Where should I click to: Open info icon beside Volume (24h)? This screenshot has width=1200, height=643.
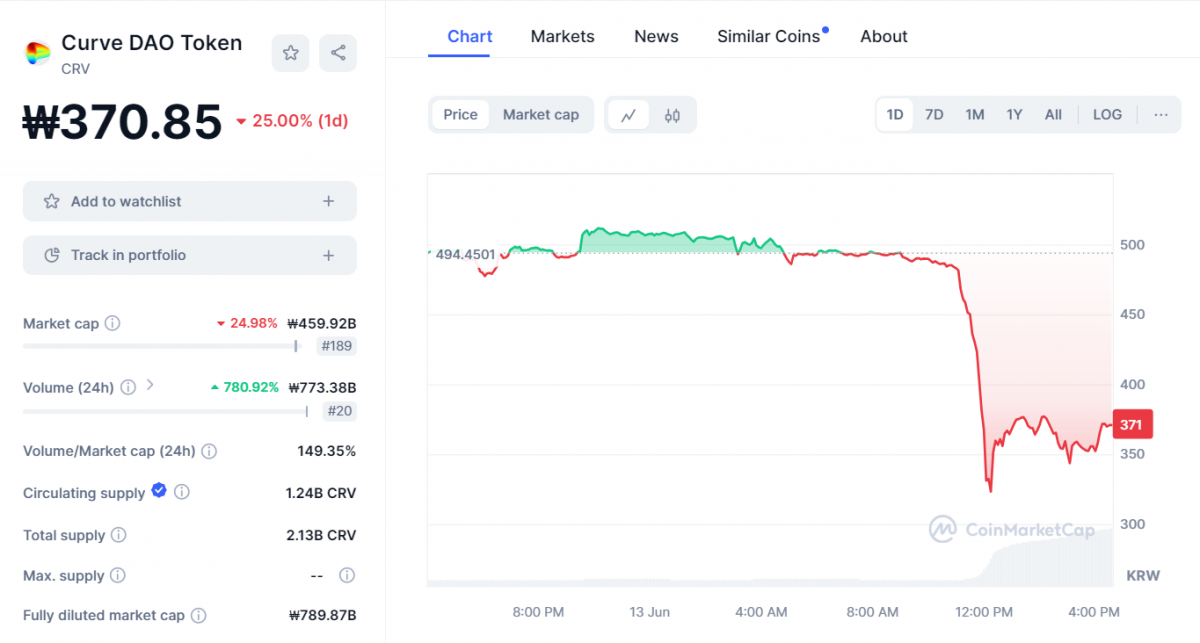point(128,387)
